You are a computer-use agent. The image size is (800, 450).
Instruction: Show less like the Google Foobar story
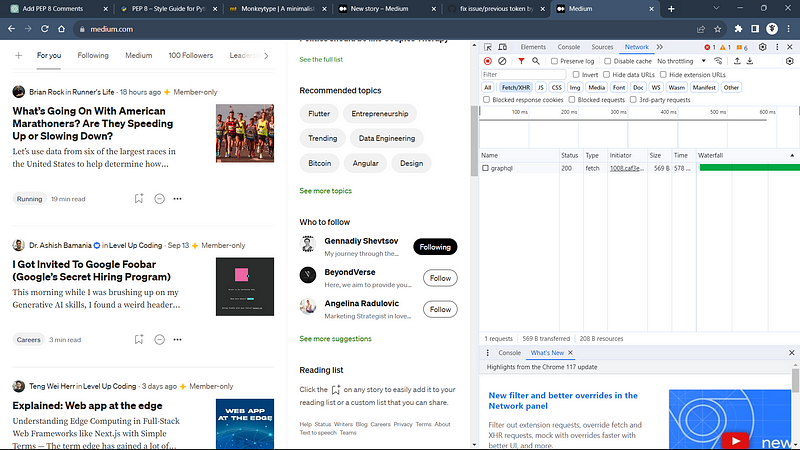tap(159, 339)
